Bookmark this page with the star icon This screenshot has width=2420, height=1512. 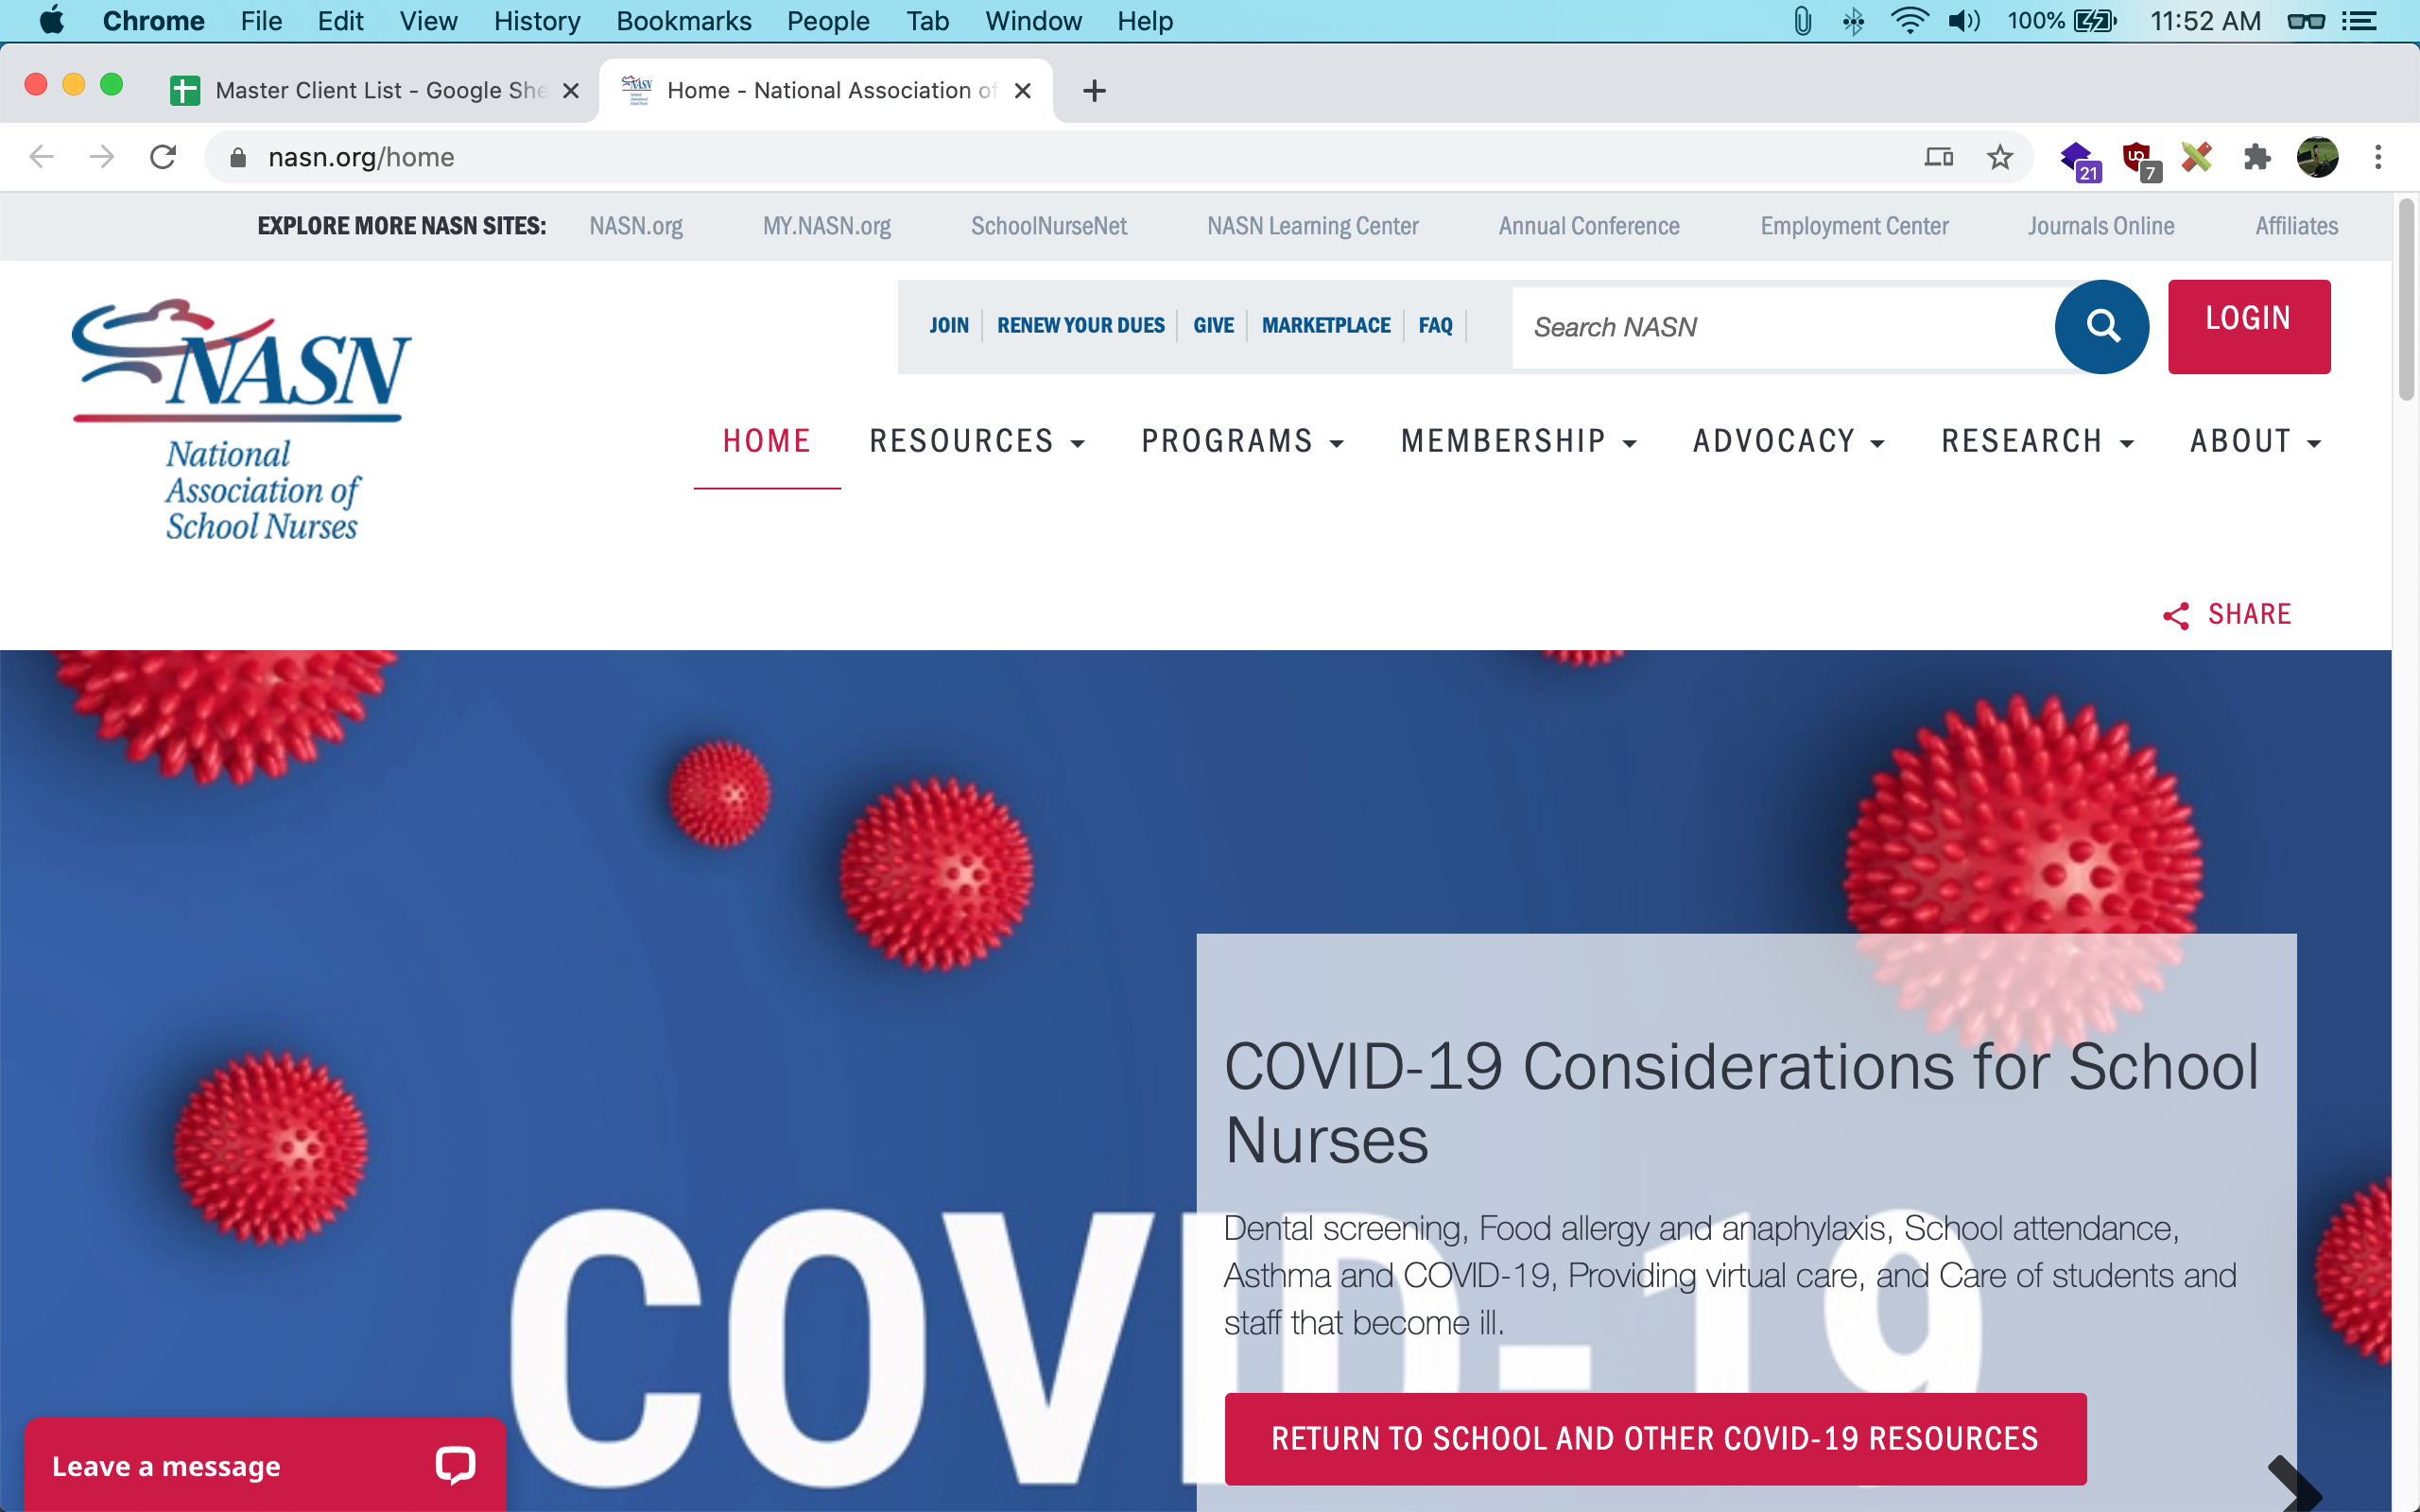click(1999, 157)
